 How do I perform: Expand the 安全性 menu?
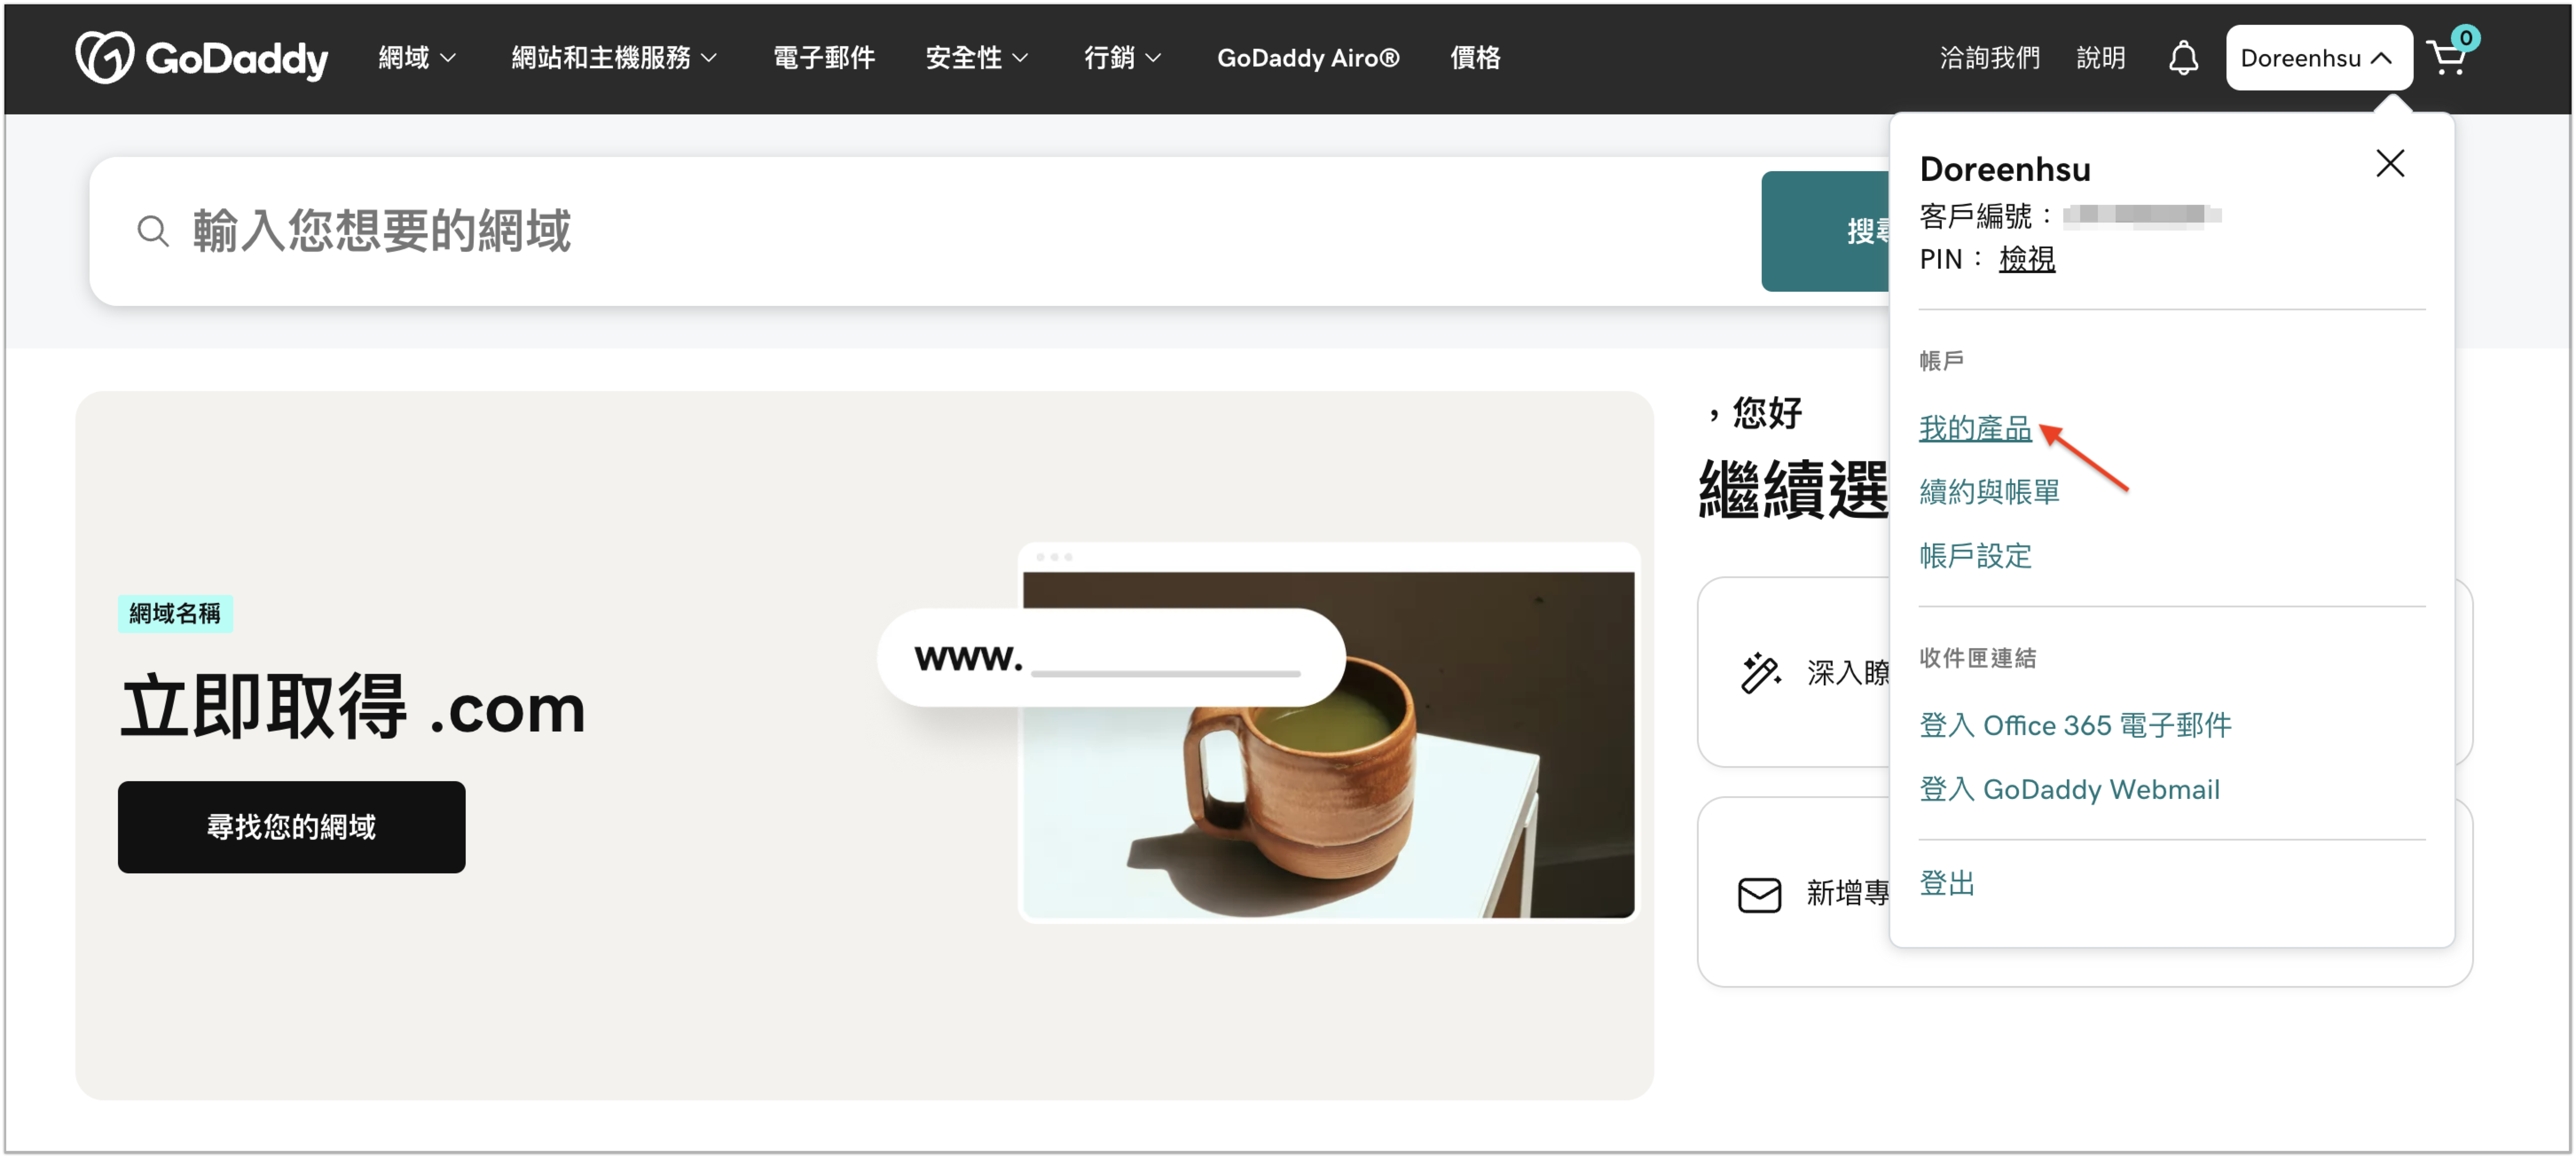point(977,58)
